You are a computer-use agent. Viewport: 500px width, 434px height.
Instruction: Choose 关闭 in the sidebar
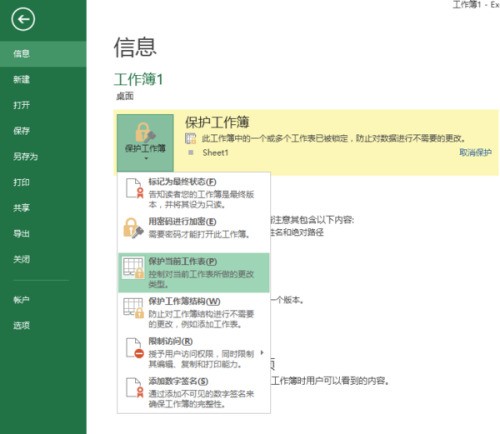click(x=43, y=259)
